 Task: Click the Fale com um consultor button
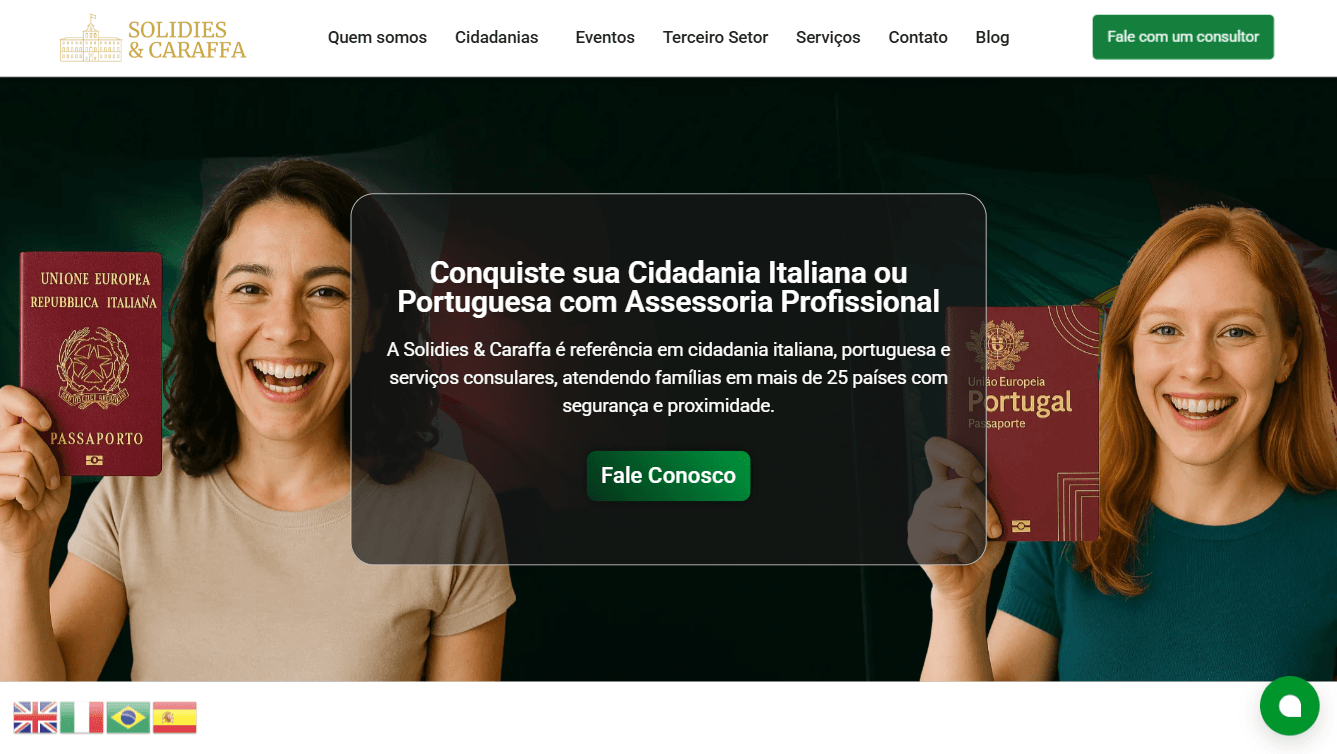[x=1183, y=37]
